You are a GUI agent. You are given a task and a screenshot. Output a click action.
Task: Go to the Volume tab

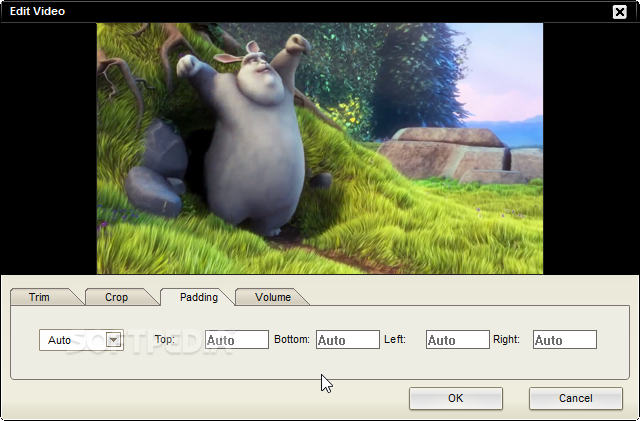click(273, 297)
